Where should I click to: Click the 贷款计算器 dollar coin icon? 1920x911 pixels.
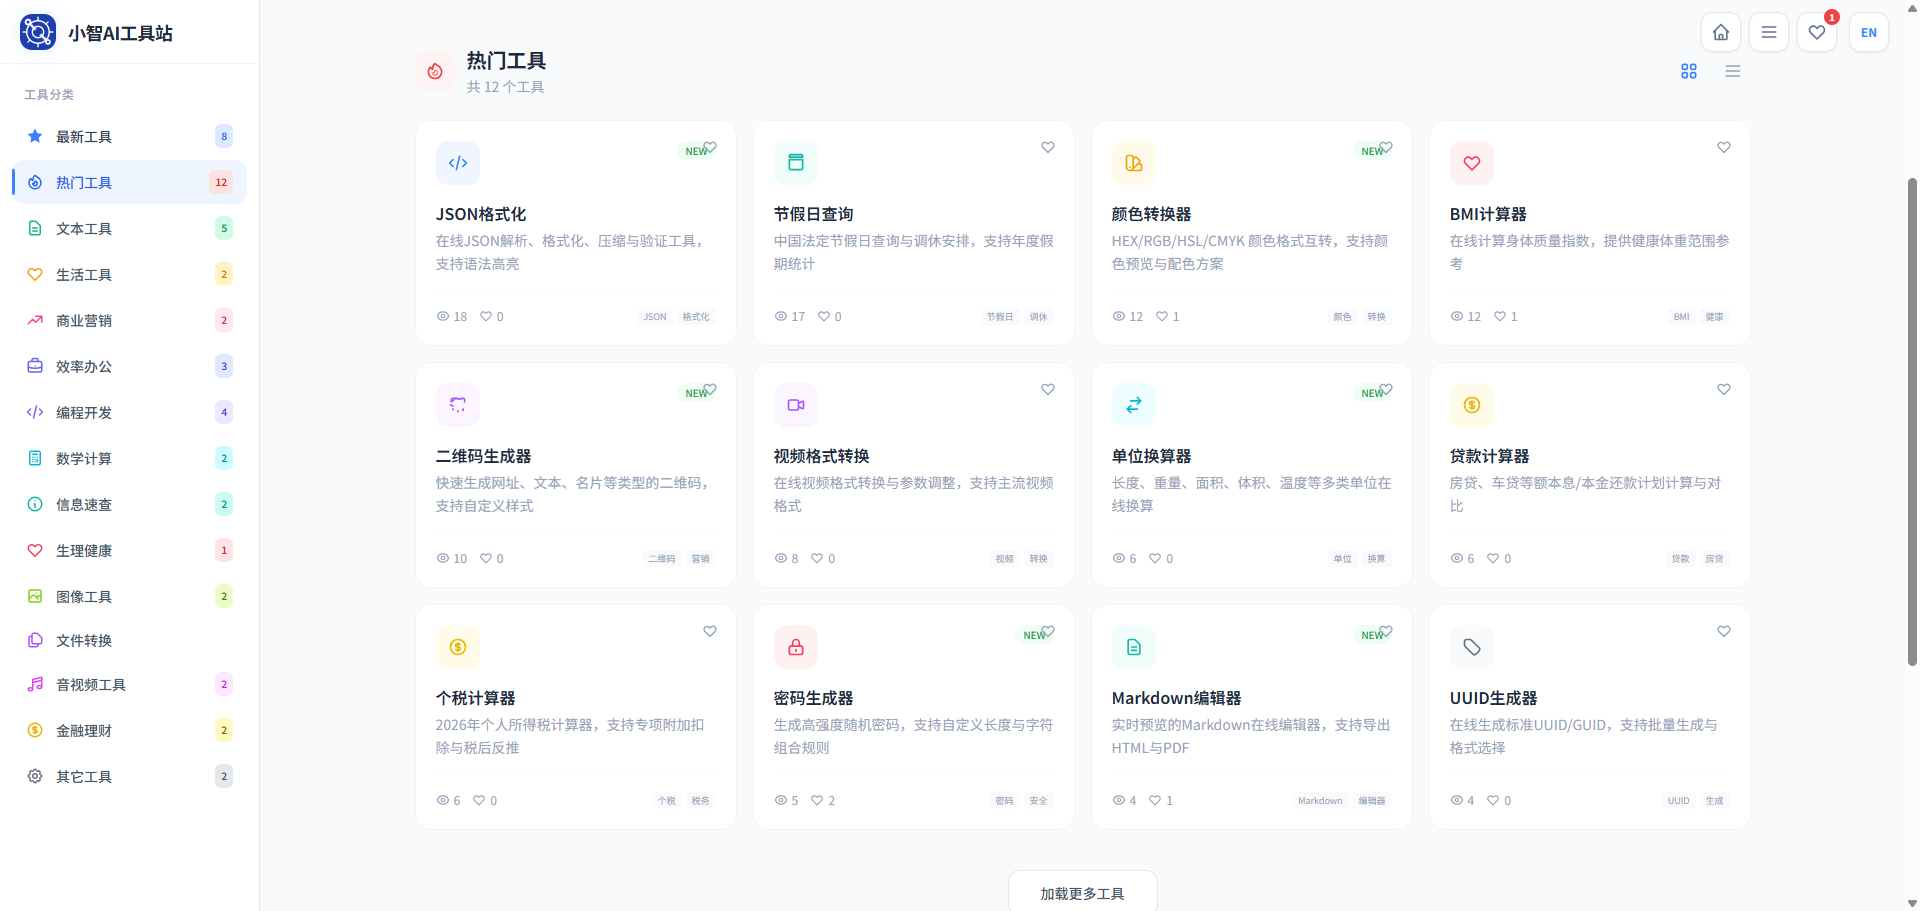(x=1472, y=405)
